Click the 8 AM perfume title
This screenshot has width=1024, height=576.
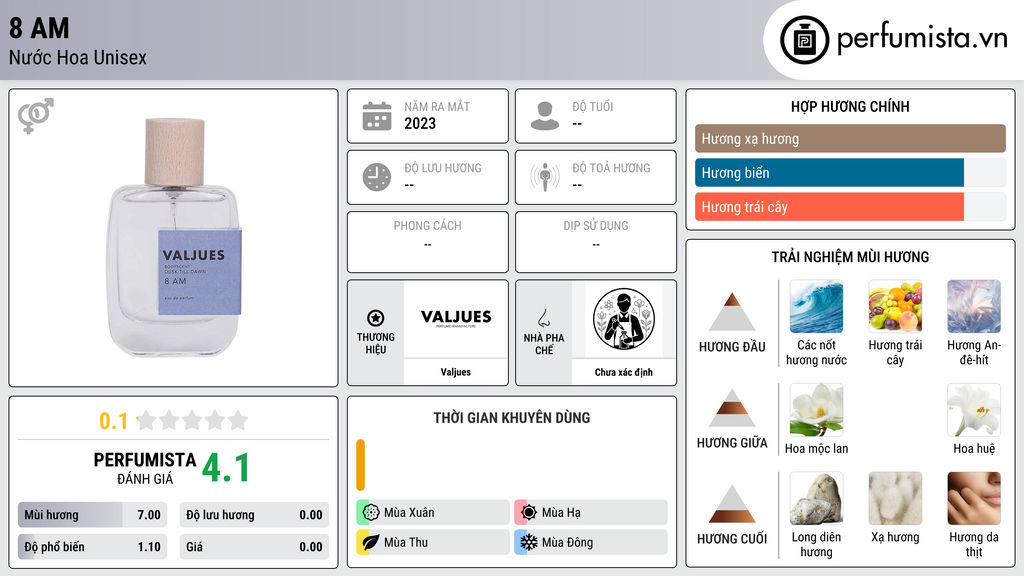[39, 29]
